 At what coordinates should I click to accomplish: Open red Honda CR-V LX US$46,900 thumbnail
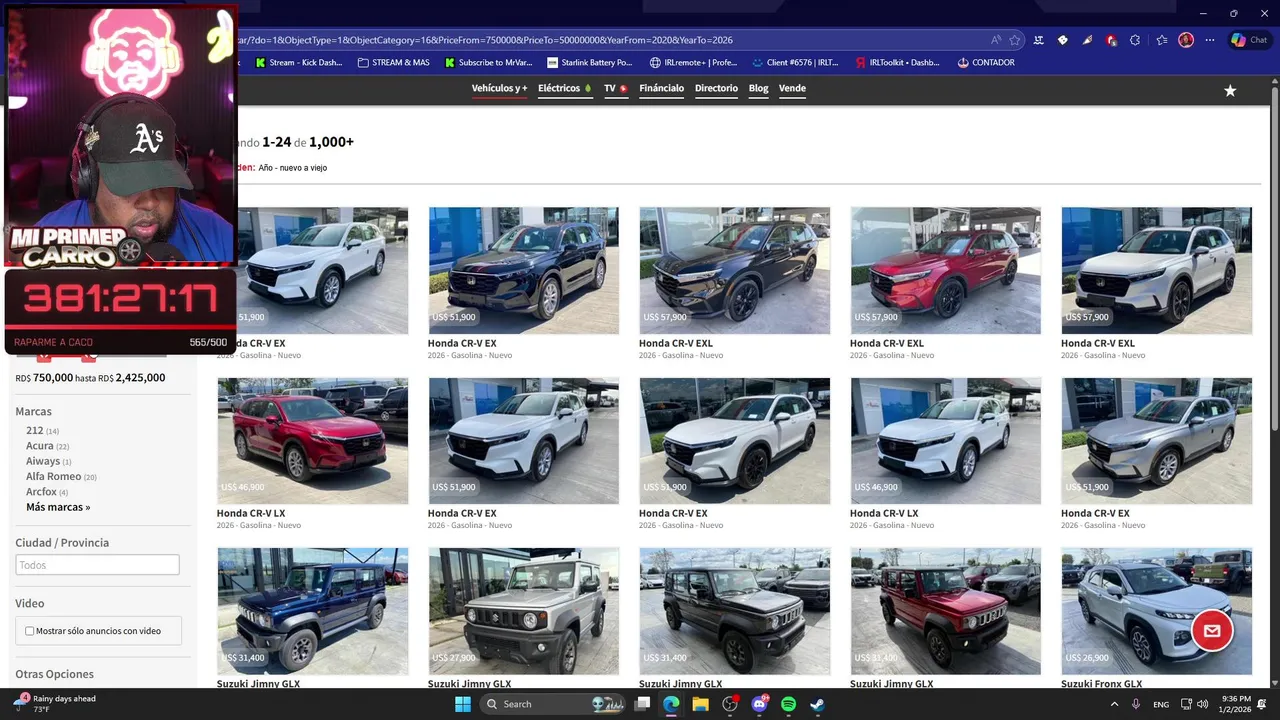click(312, 440)
